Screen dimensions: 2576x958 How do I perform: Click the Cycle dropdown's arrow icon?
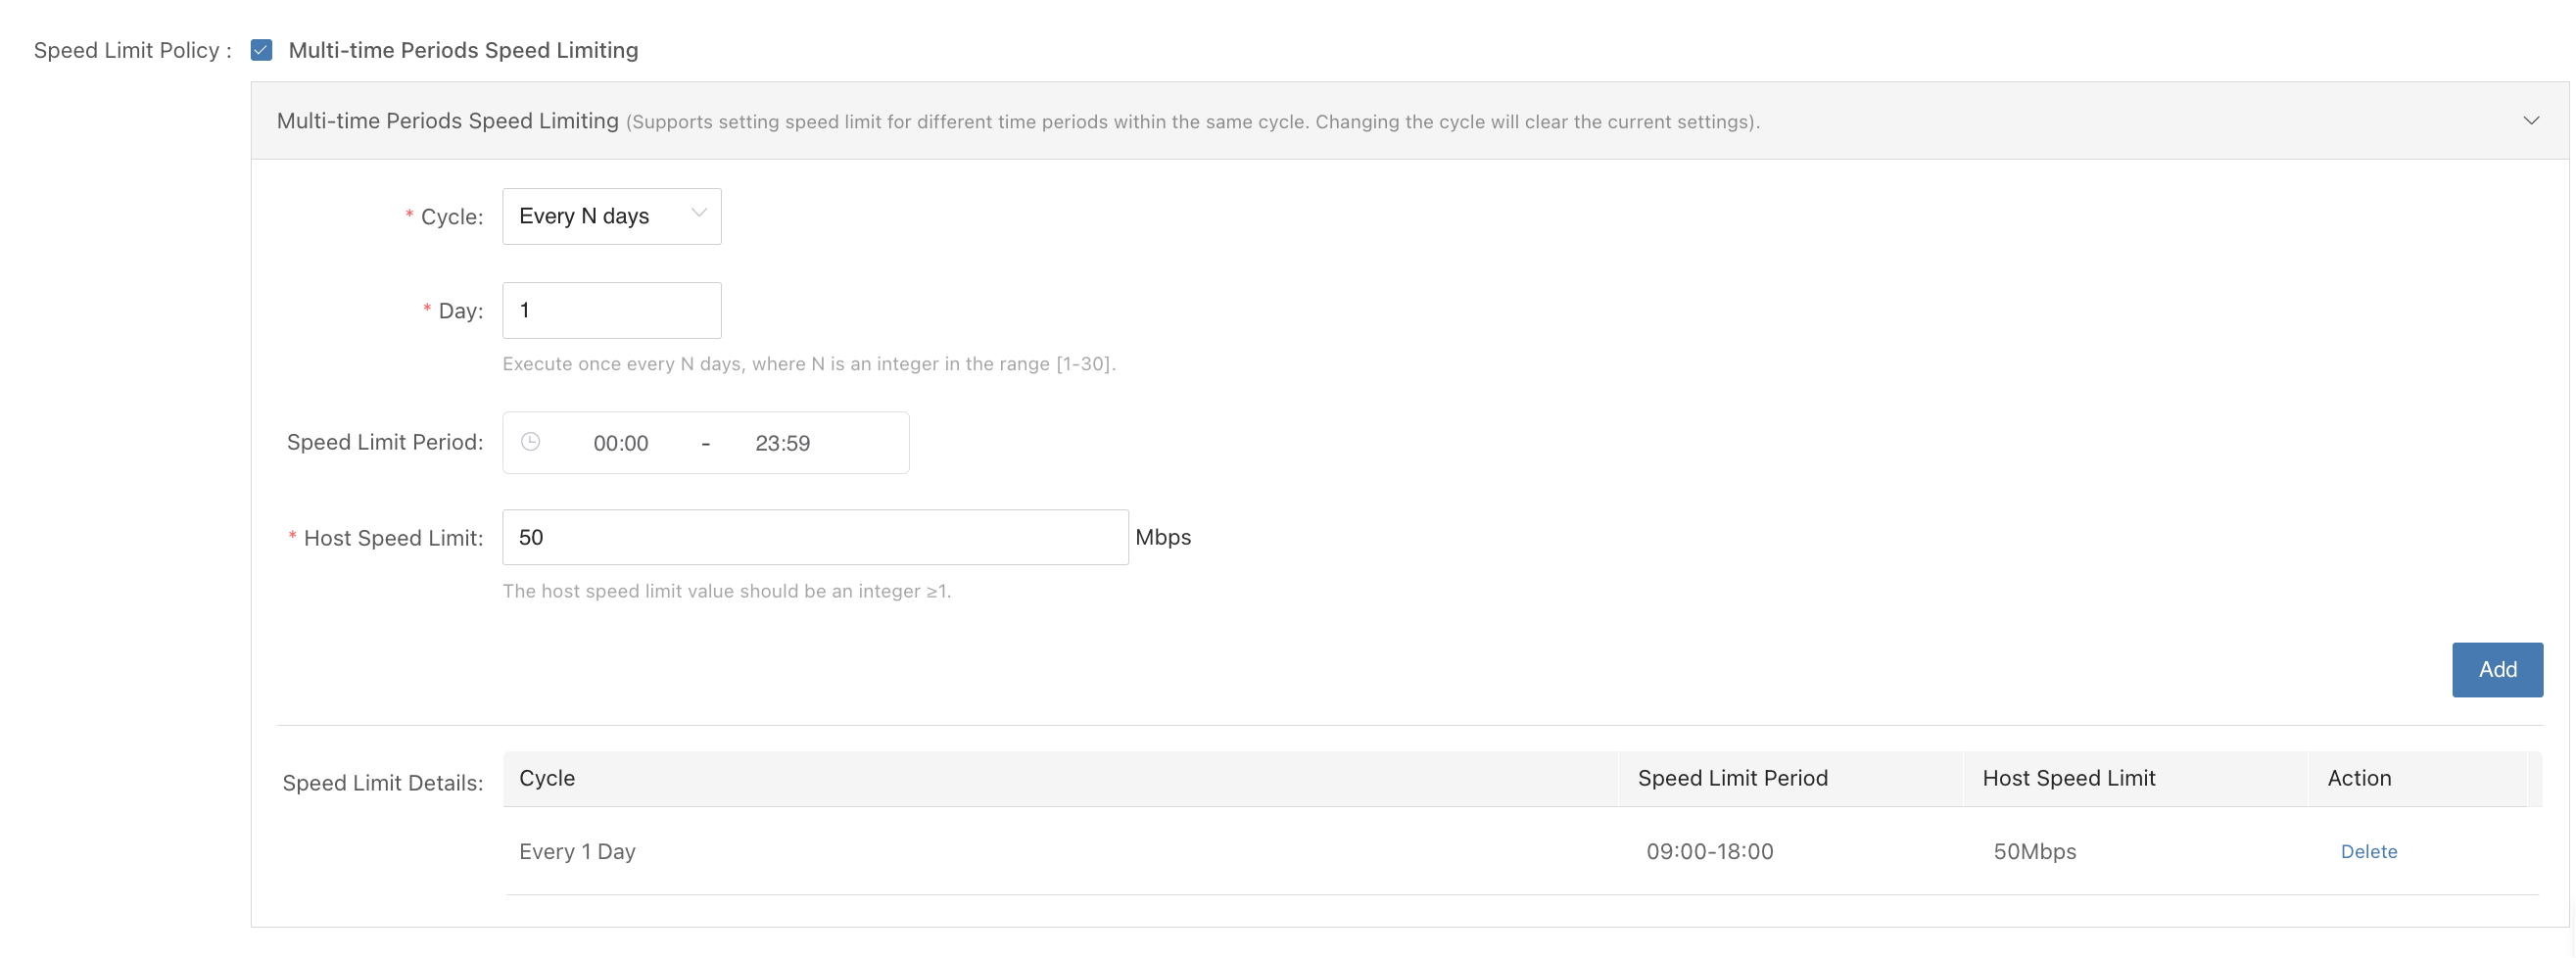coord(699,214)
